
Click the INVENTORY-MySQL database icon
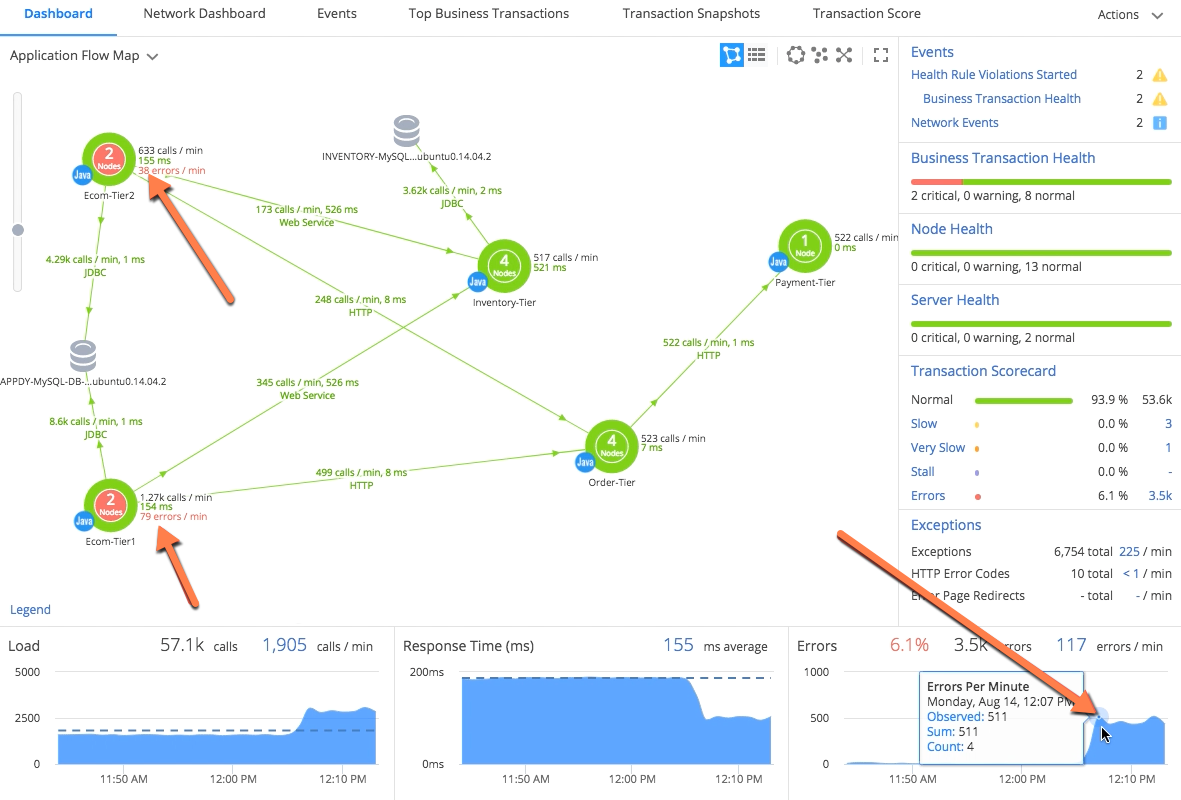click(x=407, y=131)
